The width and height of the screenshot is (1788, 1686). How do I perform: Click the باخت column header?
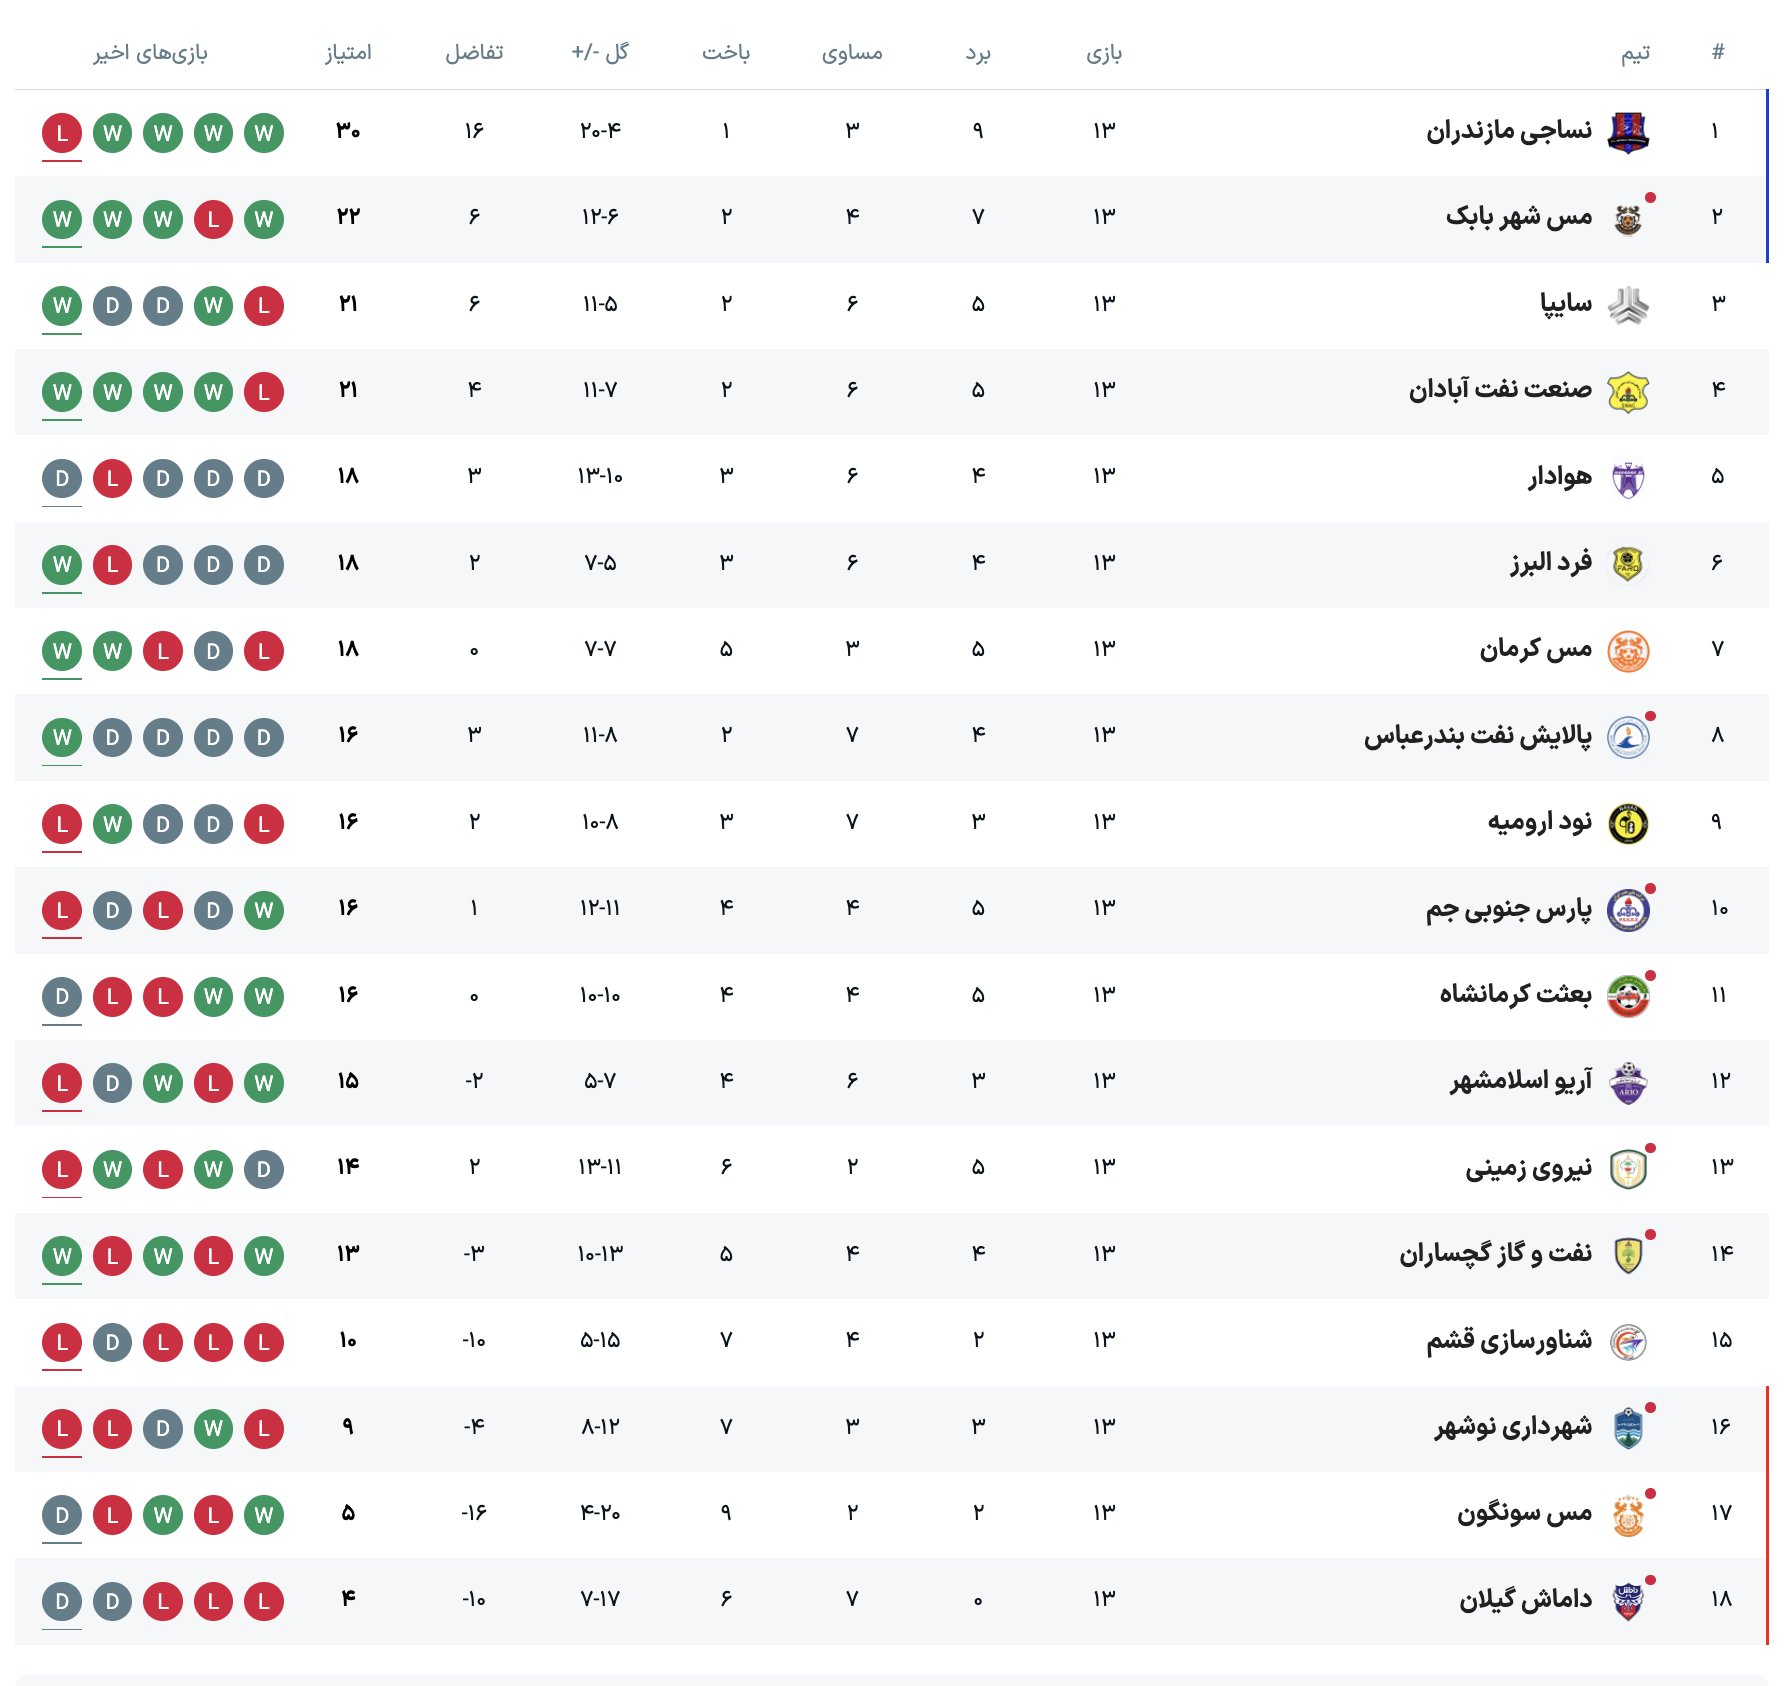click(726, 53)
